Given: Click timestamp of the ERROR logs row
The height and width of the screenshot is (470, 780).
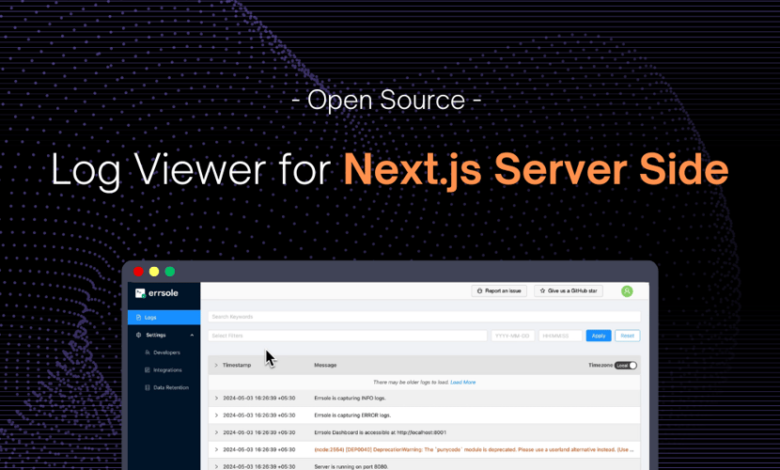Looking at the screenshot, I should (259, 415).
